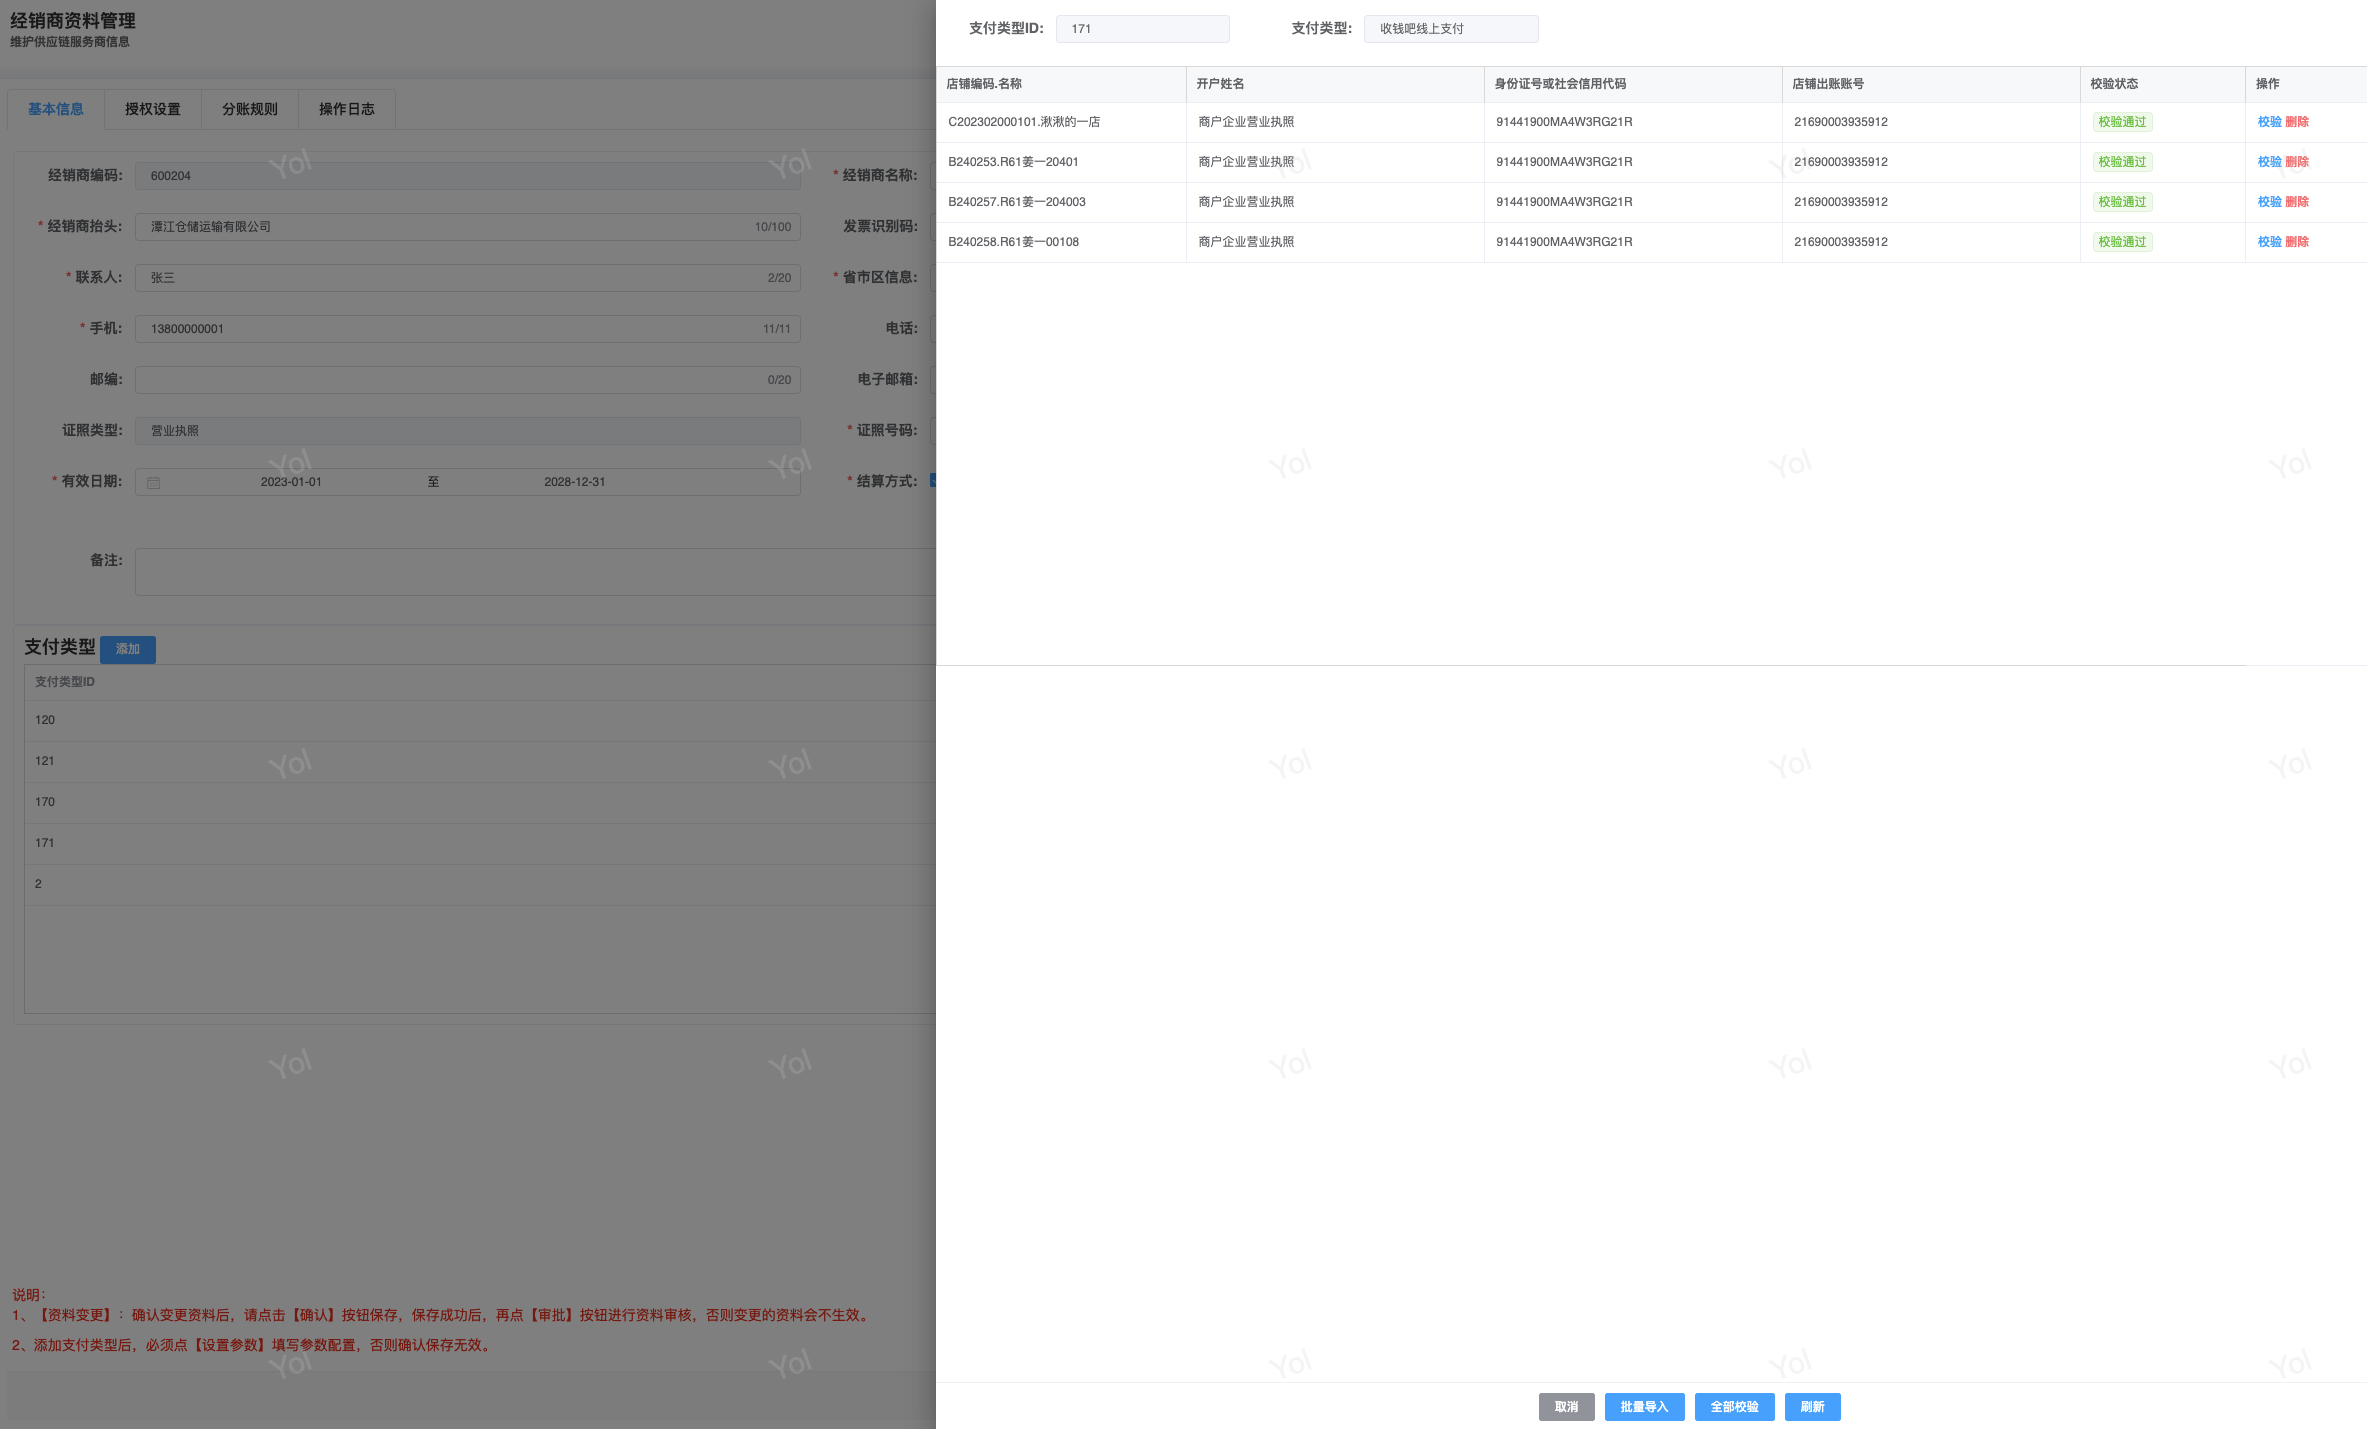Click the 收钱吧线上支付 payment type field
Image resolution: width=2367 pixels, height=1429 pixels.
point(1450,29)
